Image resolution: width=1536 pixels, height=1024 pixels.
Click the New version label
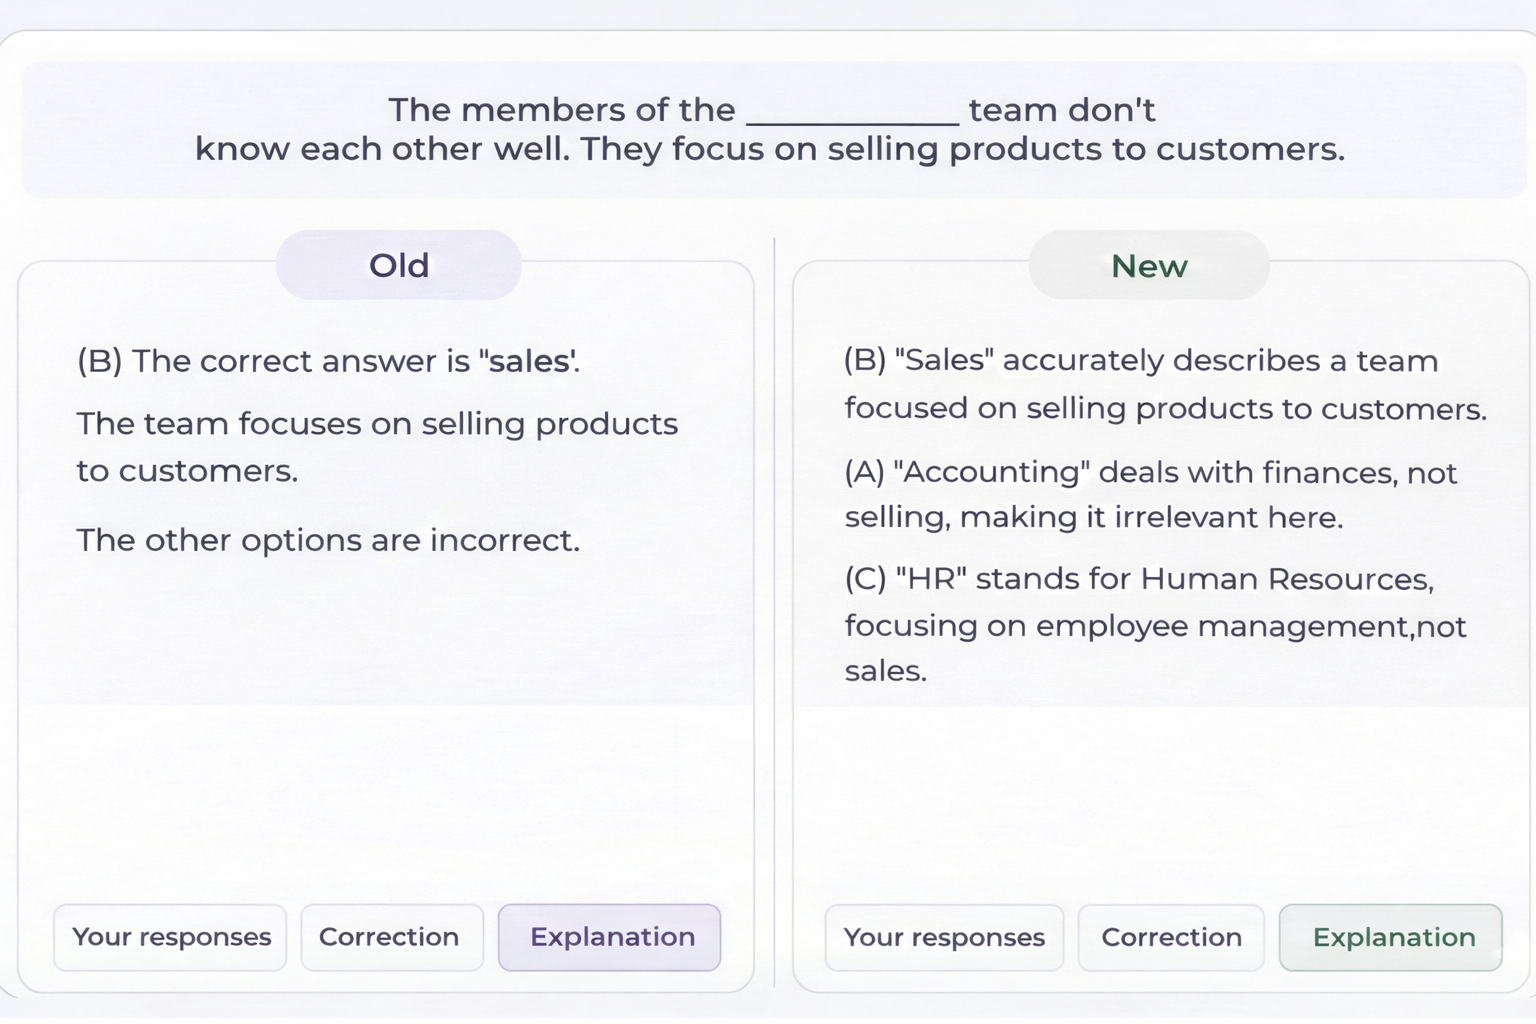click(x=1149, y=266)
